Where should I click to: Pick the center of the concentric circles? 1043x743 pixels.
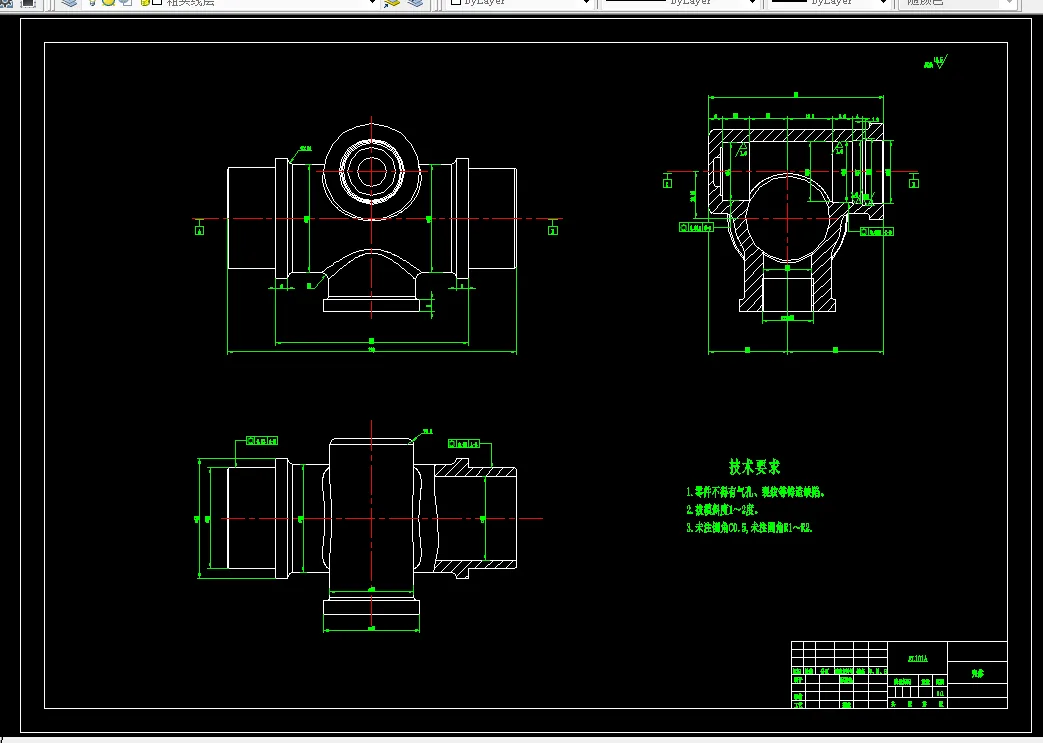tap(371, 172)
